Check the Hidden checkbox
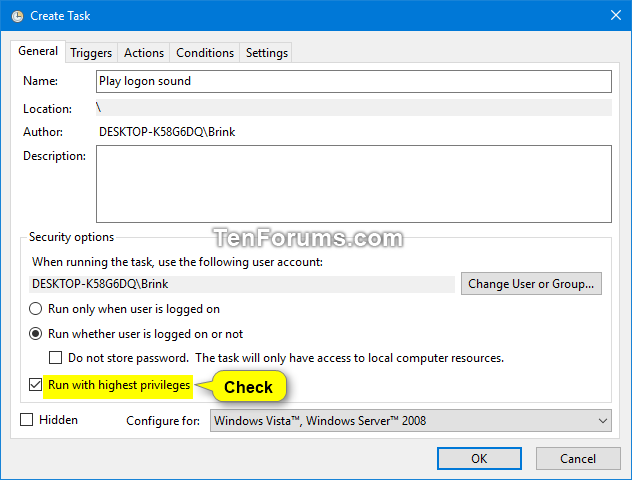This screenshot has height=480, width=632. pos(27,420)
